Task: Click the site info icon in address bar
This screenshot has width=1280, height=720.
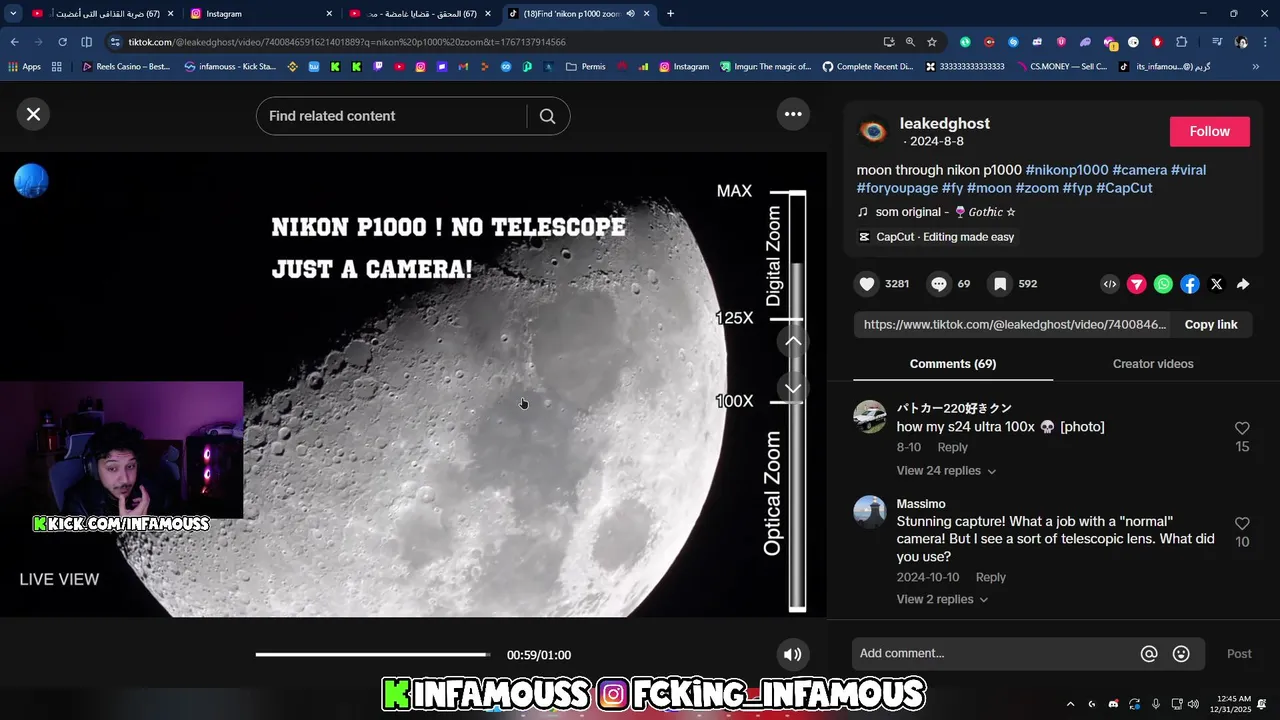Action: click(x=115, y=42)
